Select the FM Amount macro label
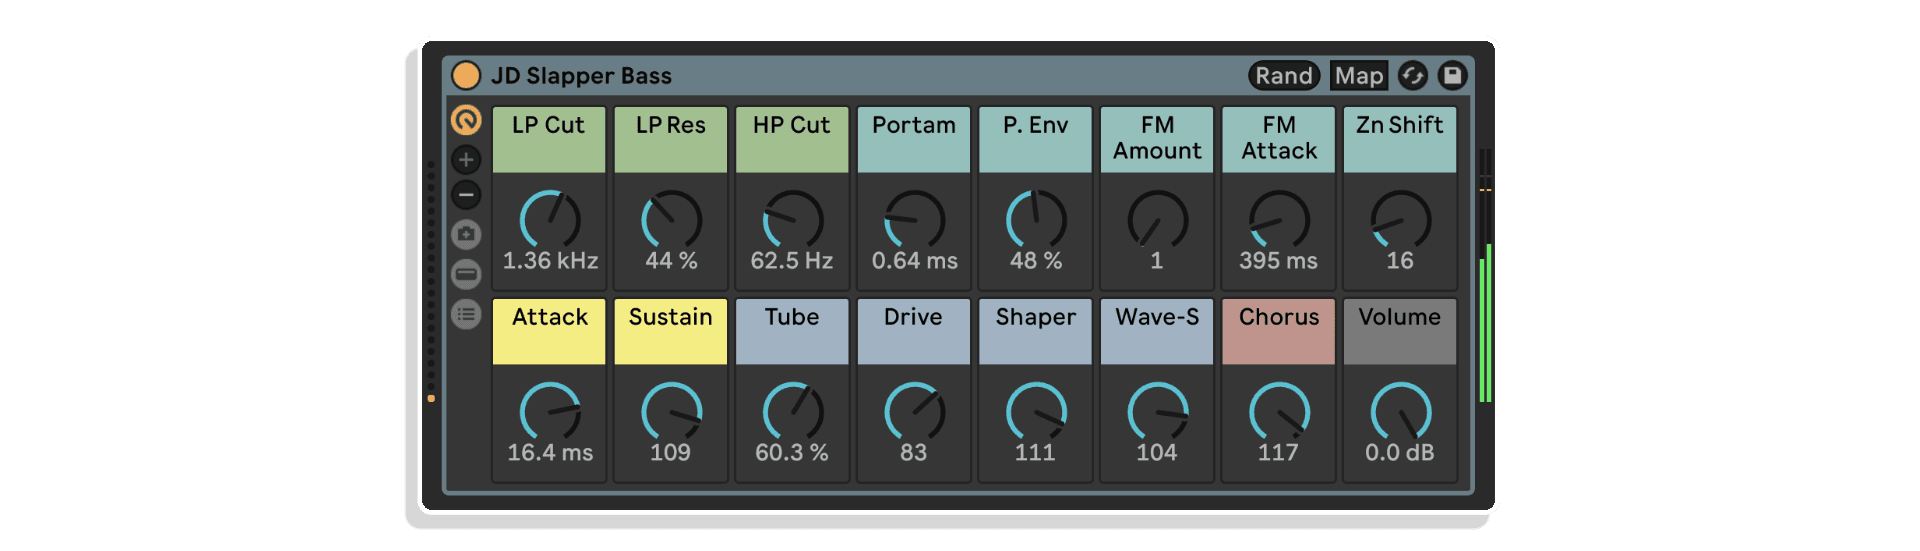Image resolution: width=1920 pixels, height=551 pixels. tap(1157, 139)
